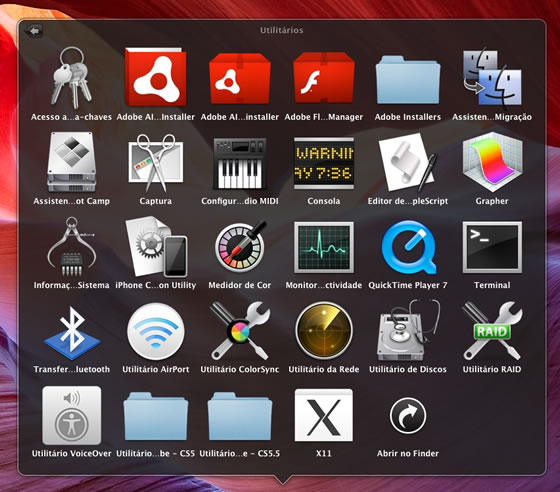Image resolution: width=560 pixels, height=492 pixels.
Task: Open the Monitor de Actividade icon
Action: (324, 247)
